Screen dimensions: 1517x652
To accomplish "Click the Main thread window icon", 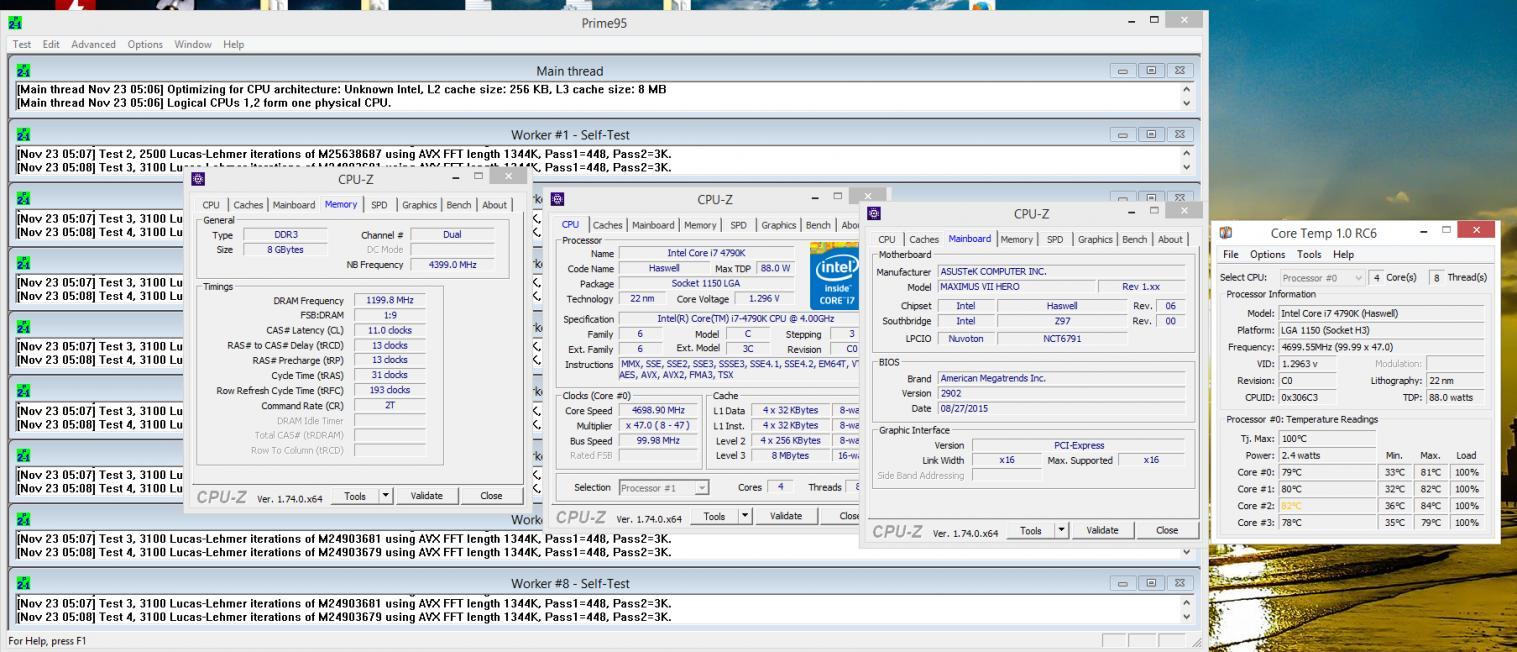I will [24, 71].
